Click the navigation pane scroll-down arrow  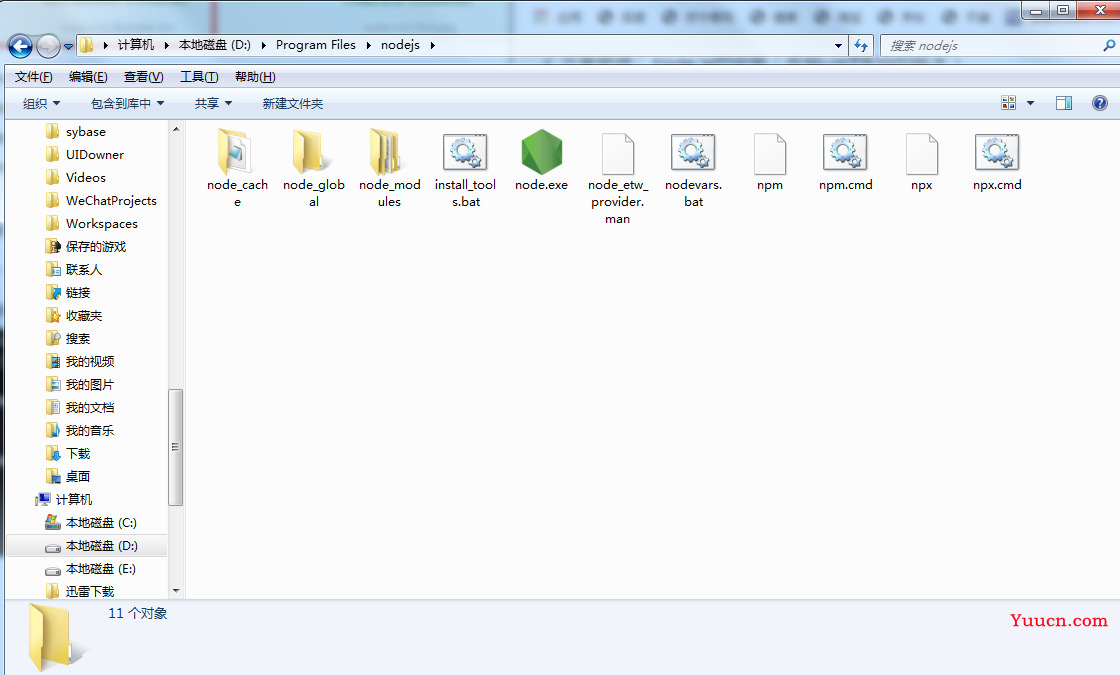coord(176,591)
